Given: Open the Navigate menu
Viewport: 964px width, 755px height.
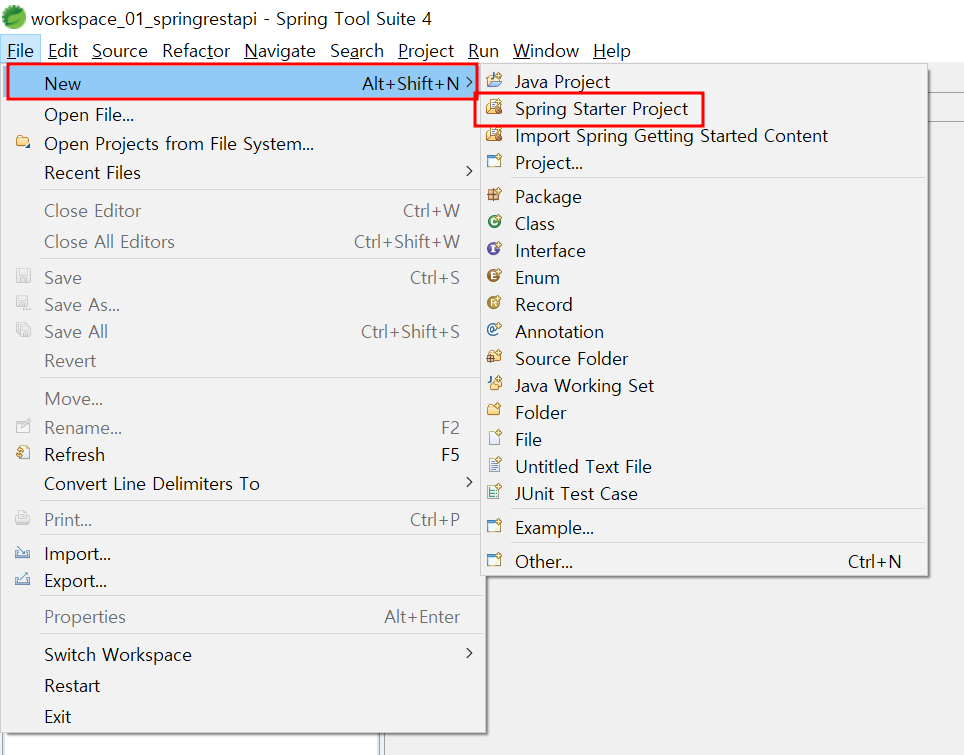Looking at the screenshot, I should (280, 50).
